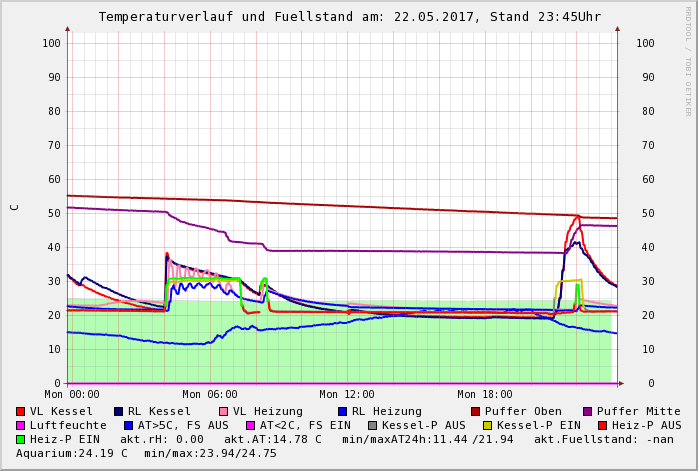Click the Mon 06:00 time axis label
The width and height of the screenshot is (698, 471).
point(210,395)
